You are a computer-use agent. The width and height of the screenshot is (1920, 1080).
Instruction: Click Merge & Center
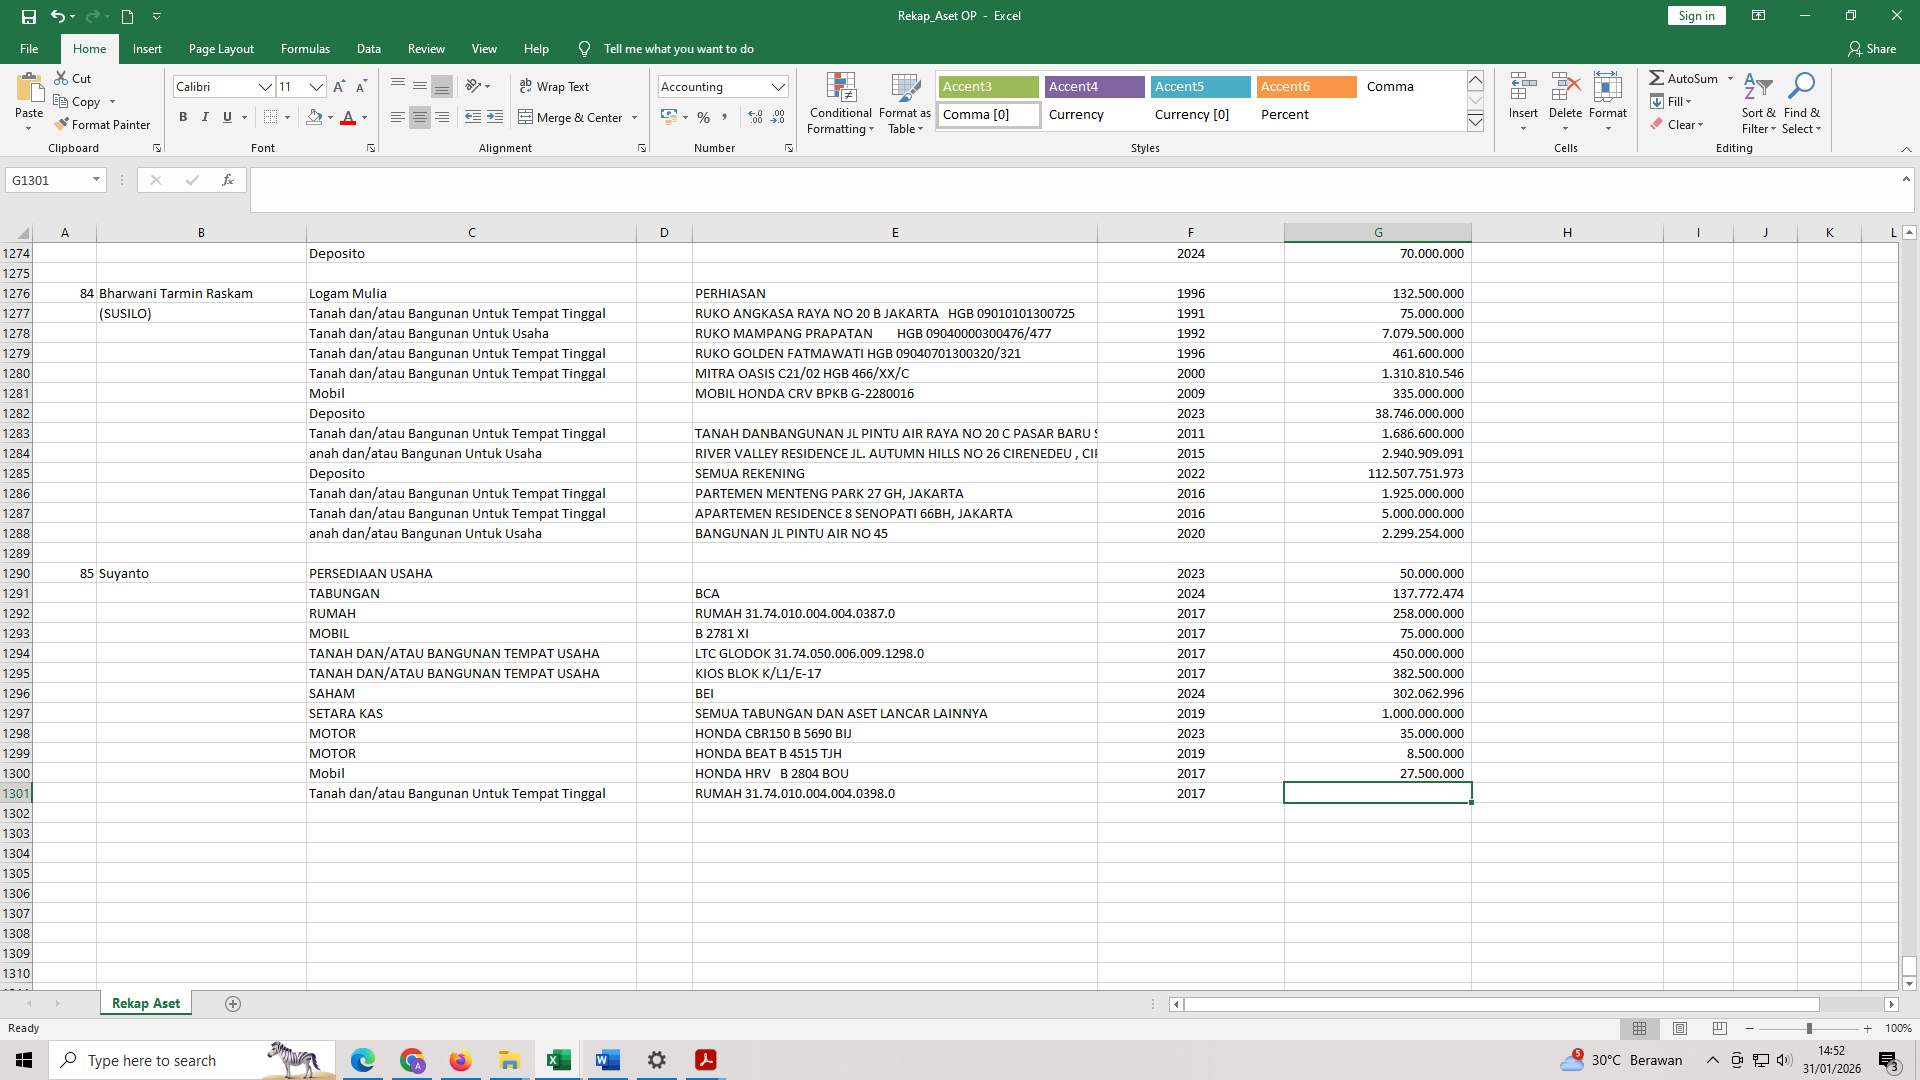pos(570,117)
